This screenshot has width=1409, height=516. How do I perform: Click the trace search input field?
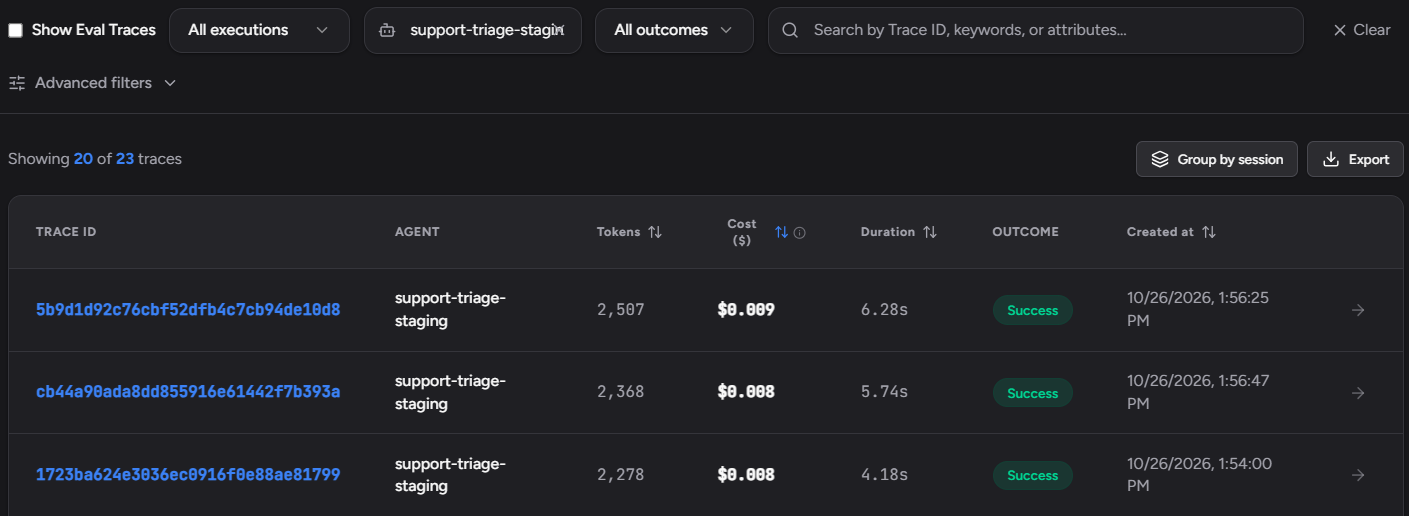coord(1035,30)
